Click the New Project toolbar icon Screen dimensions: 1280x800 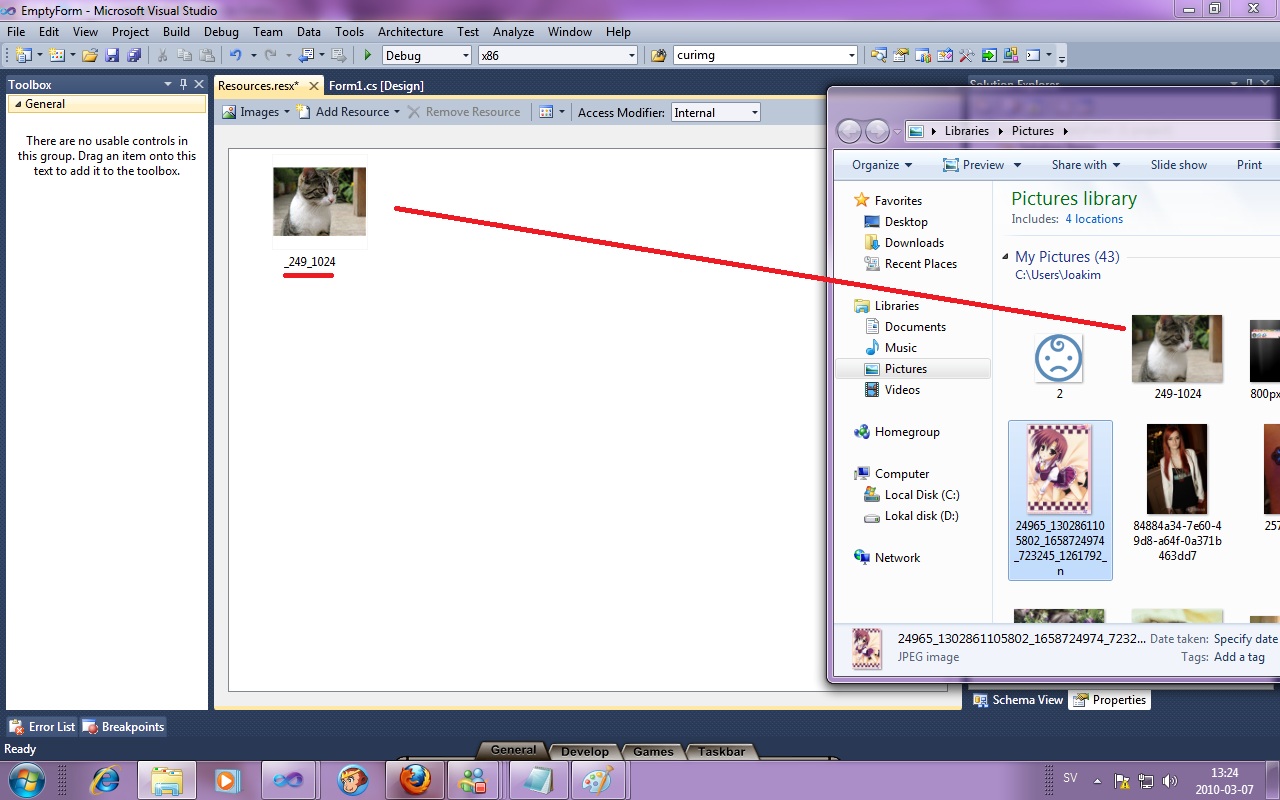23,55
